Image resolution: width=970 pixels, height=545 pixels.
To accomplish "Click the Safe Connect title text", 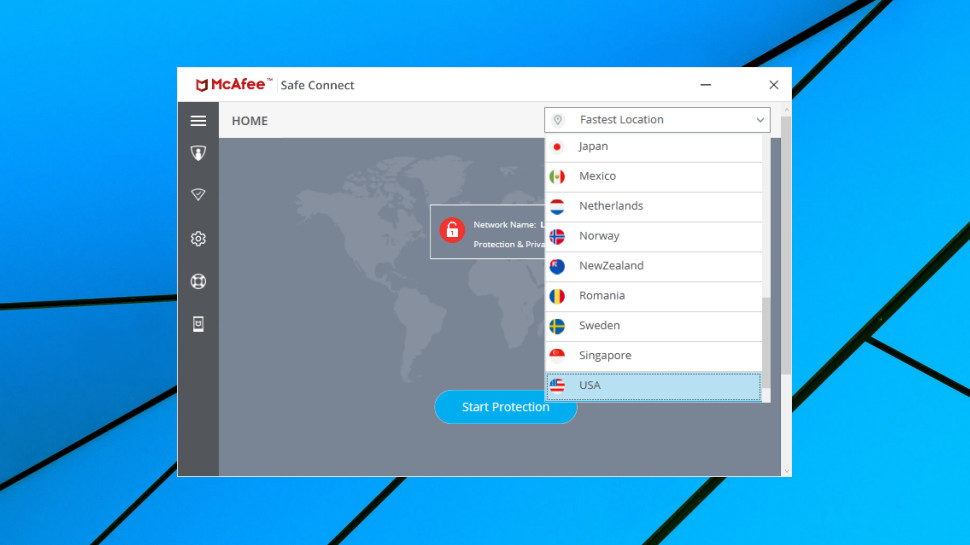I will [317, 85].
